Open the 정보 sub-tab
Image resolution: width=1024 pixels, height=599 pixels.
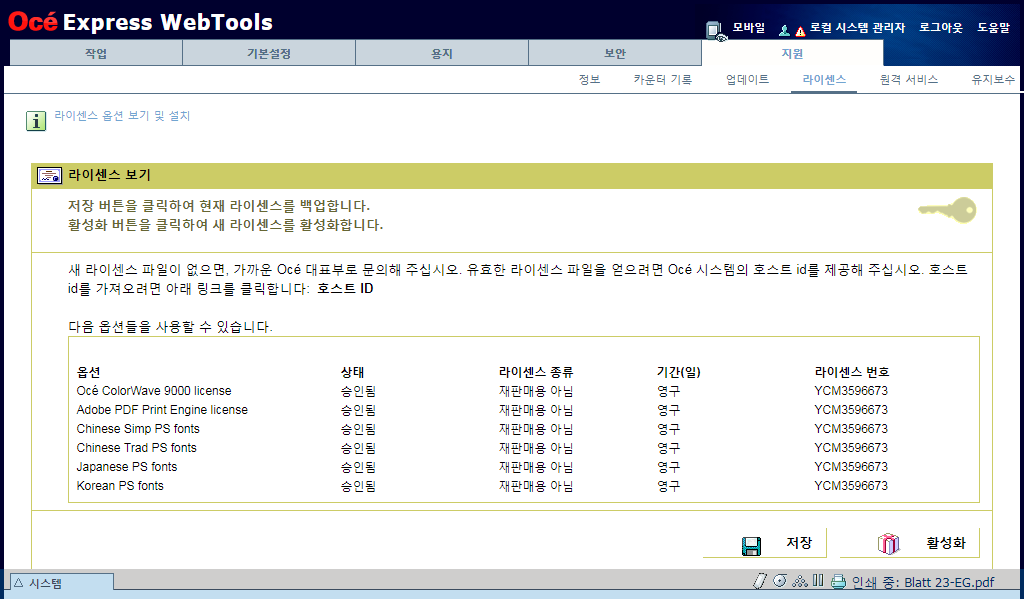589,80
